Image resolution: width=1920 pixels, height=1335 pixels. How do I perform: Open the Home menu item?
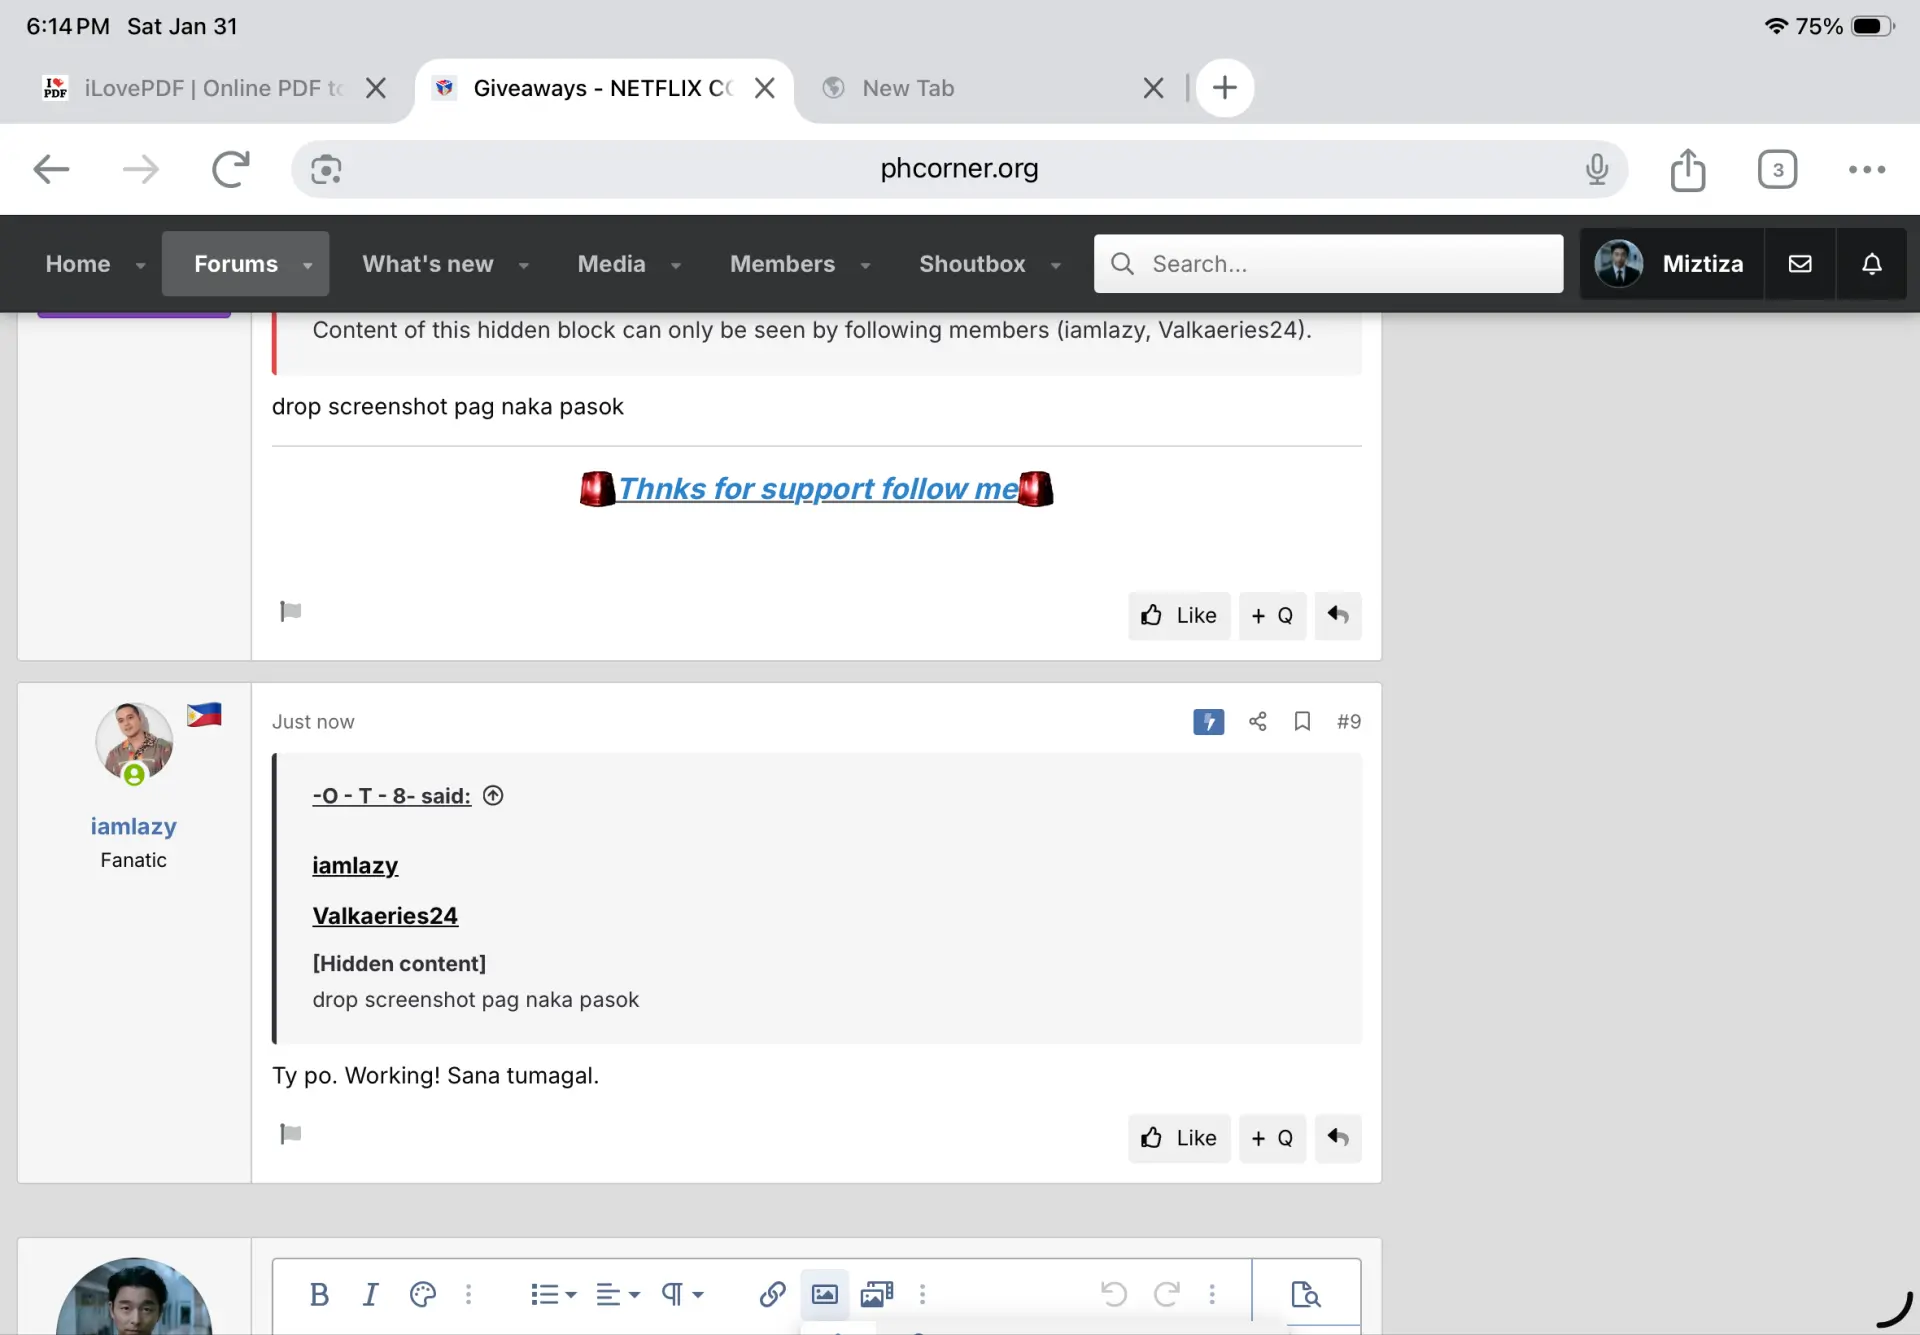78,264
